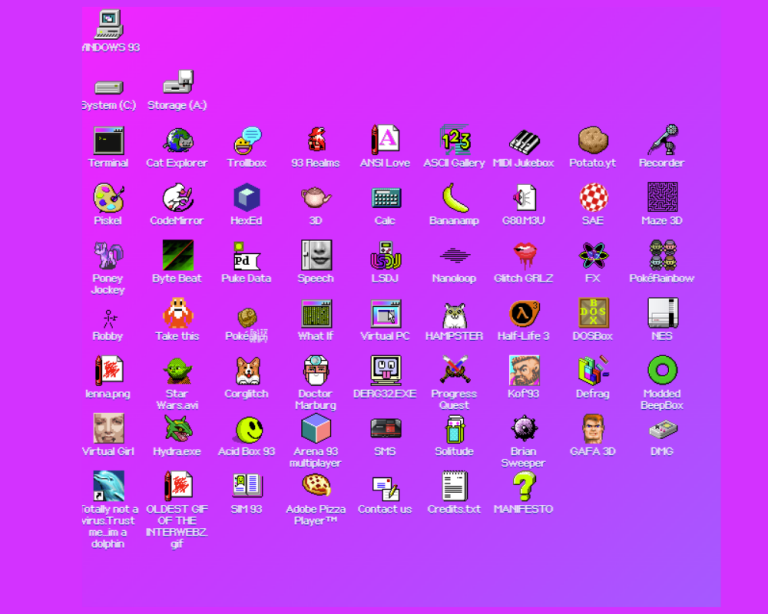Launch the SMS console icon
The image size is (768, 614).
385,428
